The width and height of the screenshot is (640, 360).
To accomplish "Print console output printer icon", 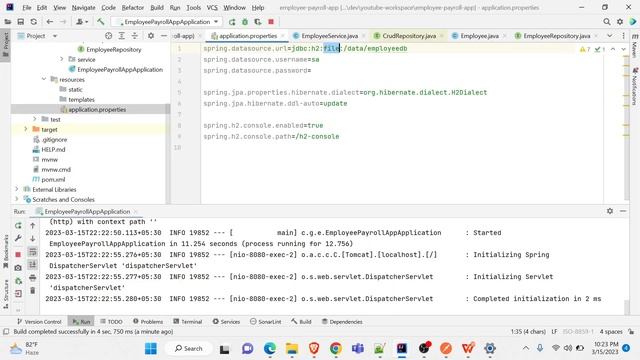I will click(x=33, y=278).
